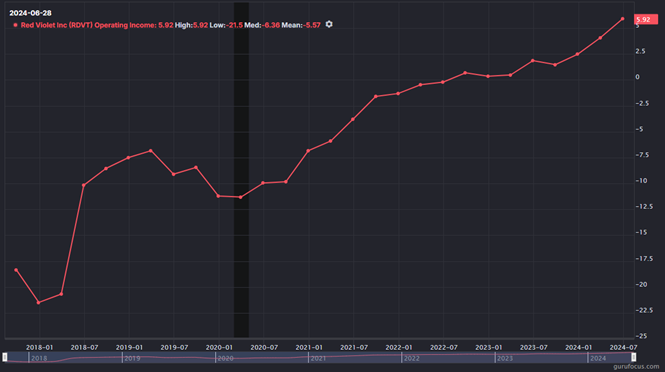Click the -22.5 y-axis label

tap(643, 310)
